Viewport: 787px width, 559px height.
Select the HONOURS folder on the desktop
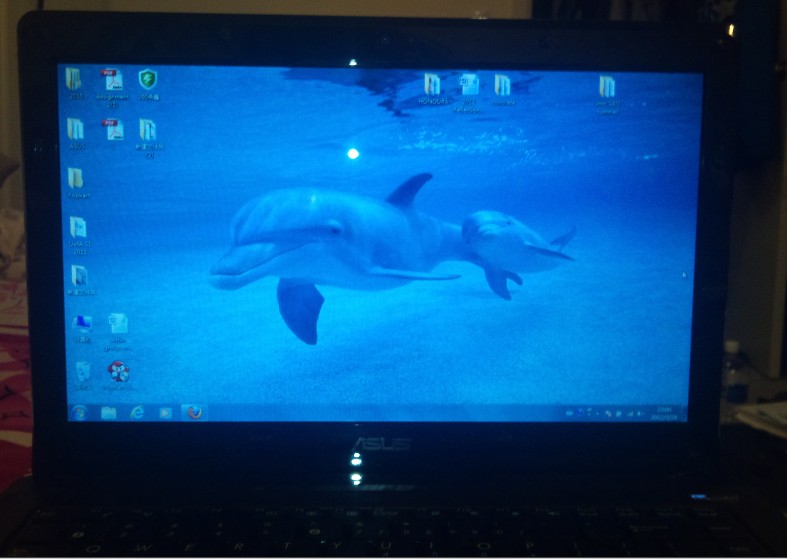[432, 86]
